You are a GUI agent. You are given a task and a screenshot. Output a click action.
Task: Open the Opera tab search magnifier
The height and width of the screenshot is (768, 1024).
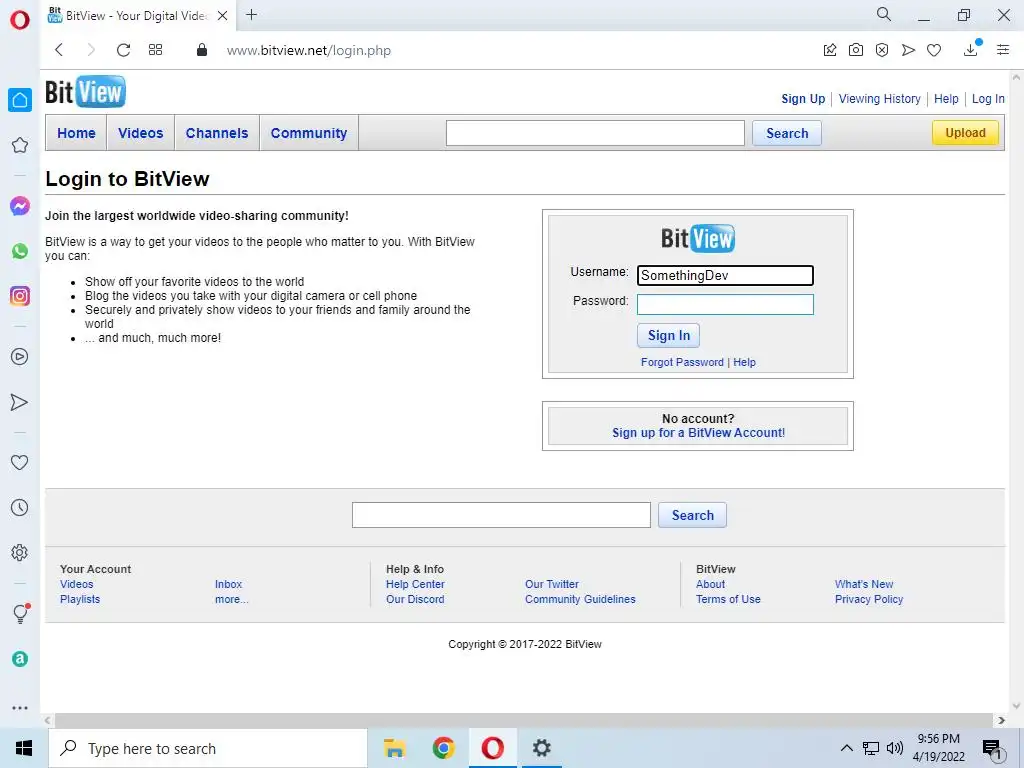pyautogui.click(x=884, y=14)
